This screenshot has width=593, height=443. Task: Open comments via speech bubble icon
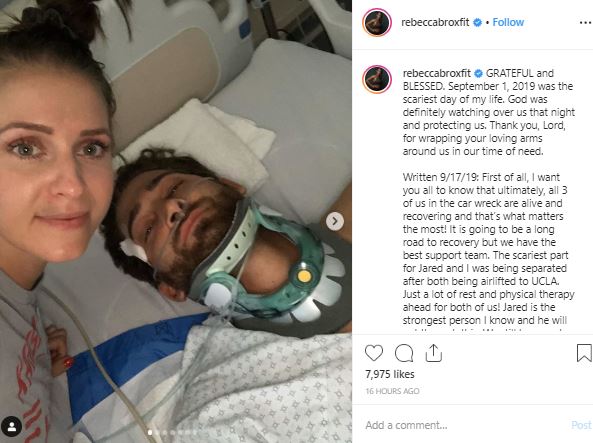click(x=404, y=353)
